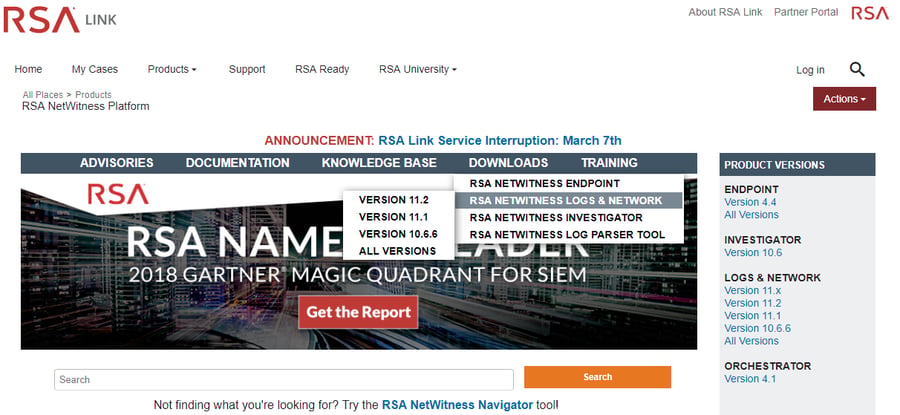Open the Partner Portal link
Screen dimensions: 900x415
click(806, 12)
